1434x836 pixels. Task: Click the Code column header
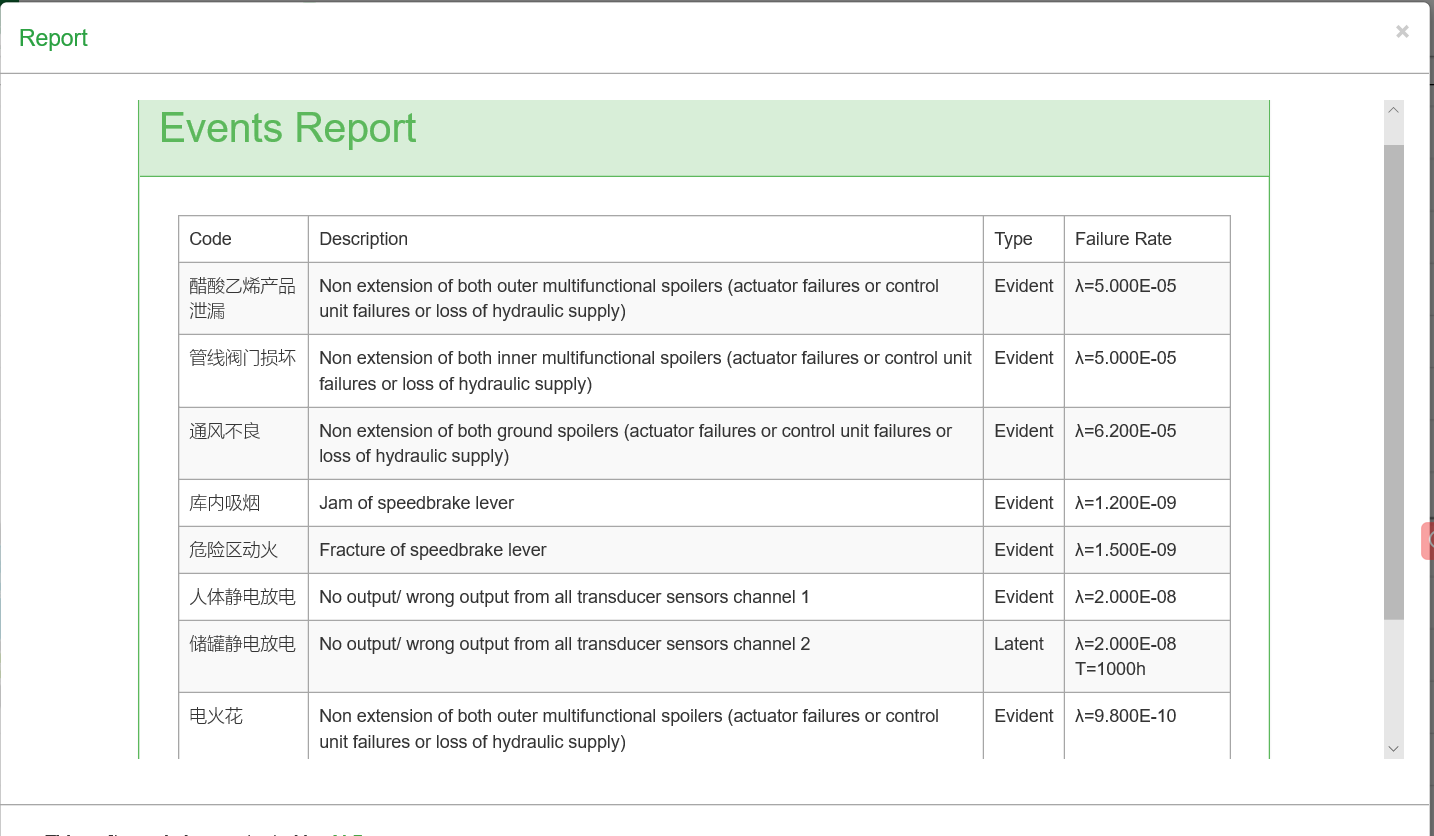tap(244, 239)
